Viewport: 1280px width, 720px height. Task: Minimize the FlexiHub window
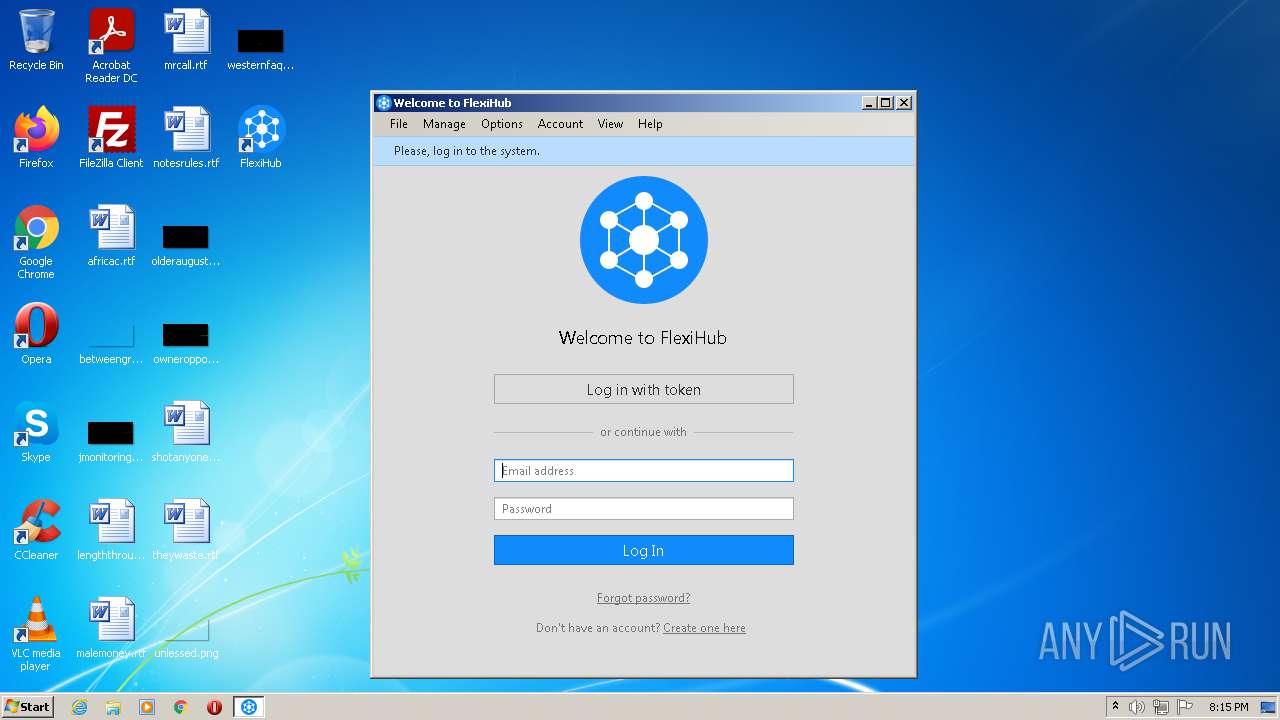[x=869, y=103]
